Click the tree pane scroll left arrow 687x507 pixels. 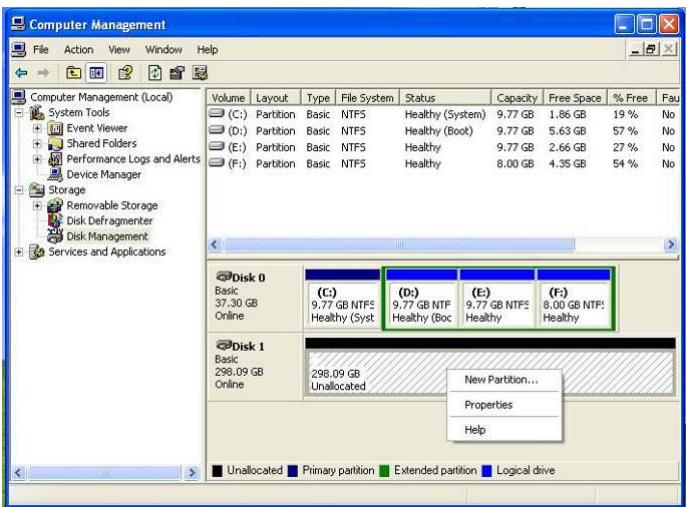click(18, 472)
